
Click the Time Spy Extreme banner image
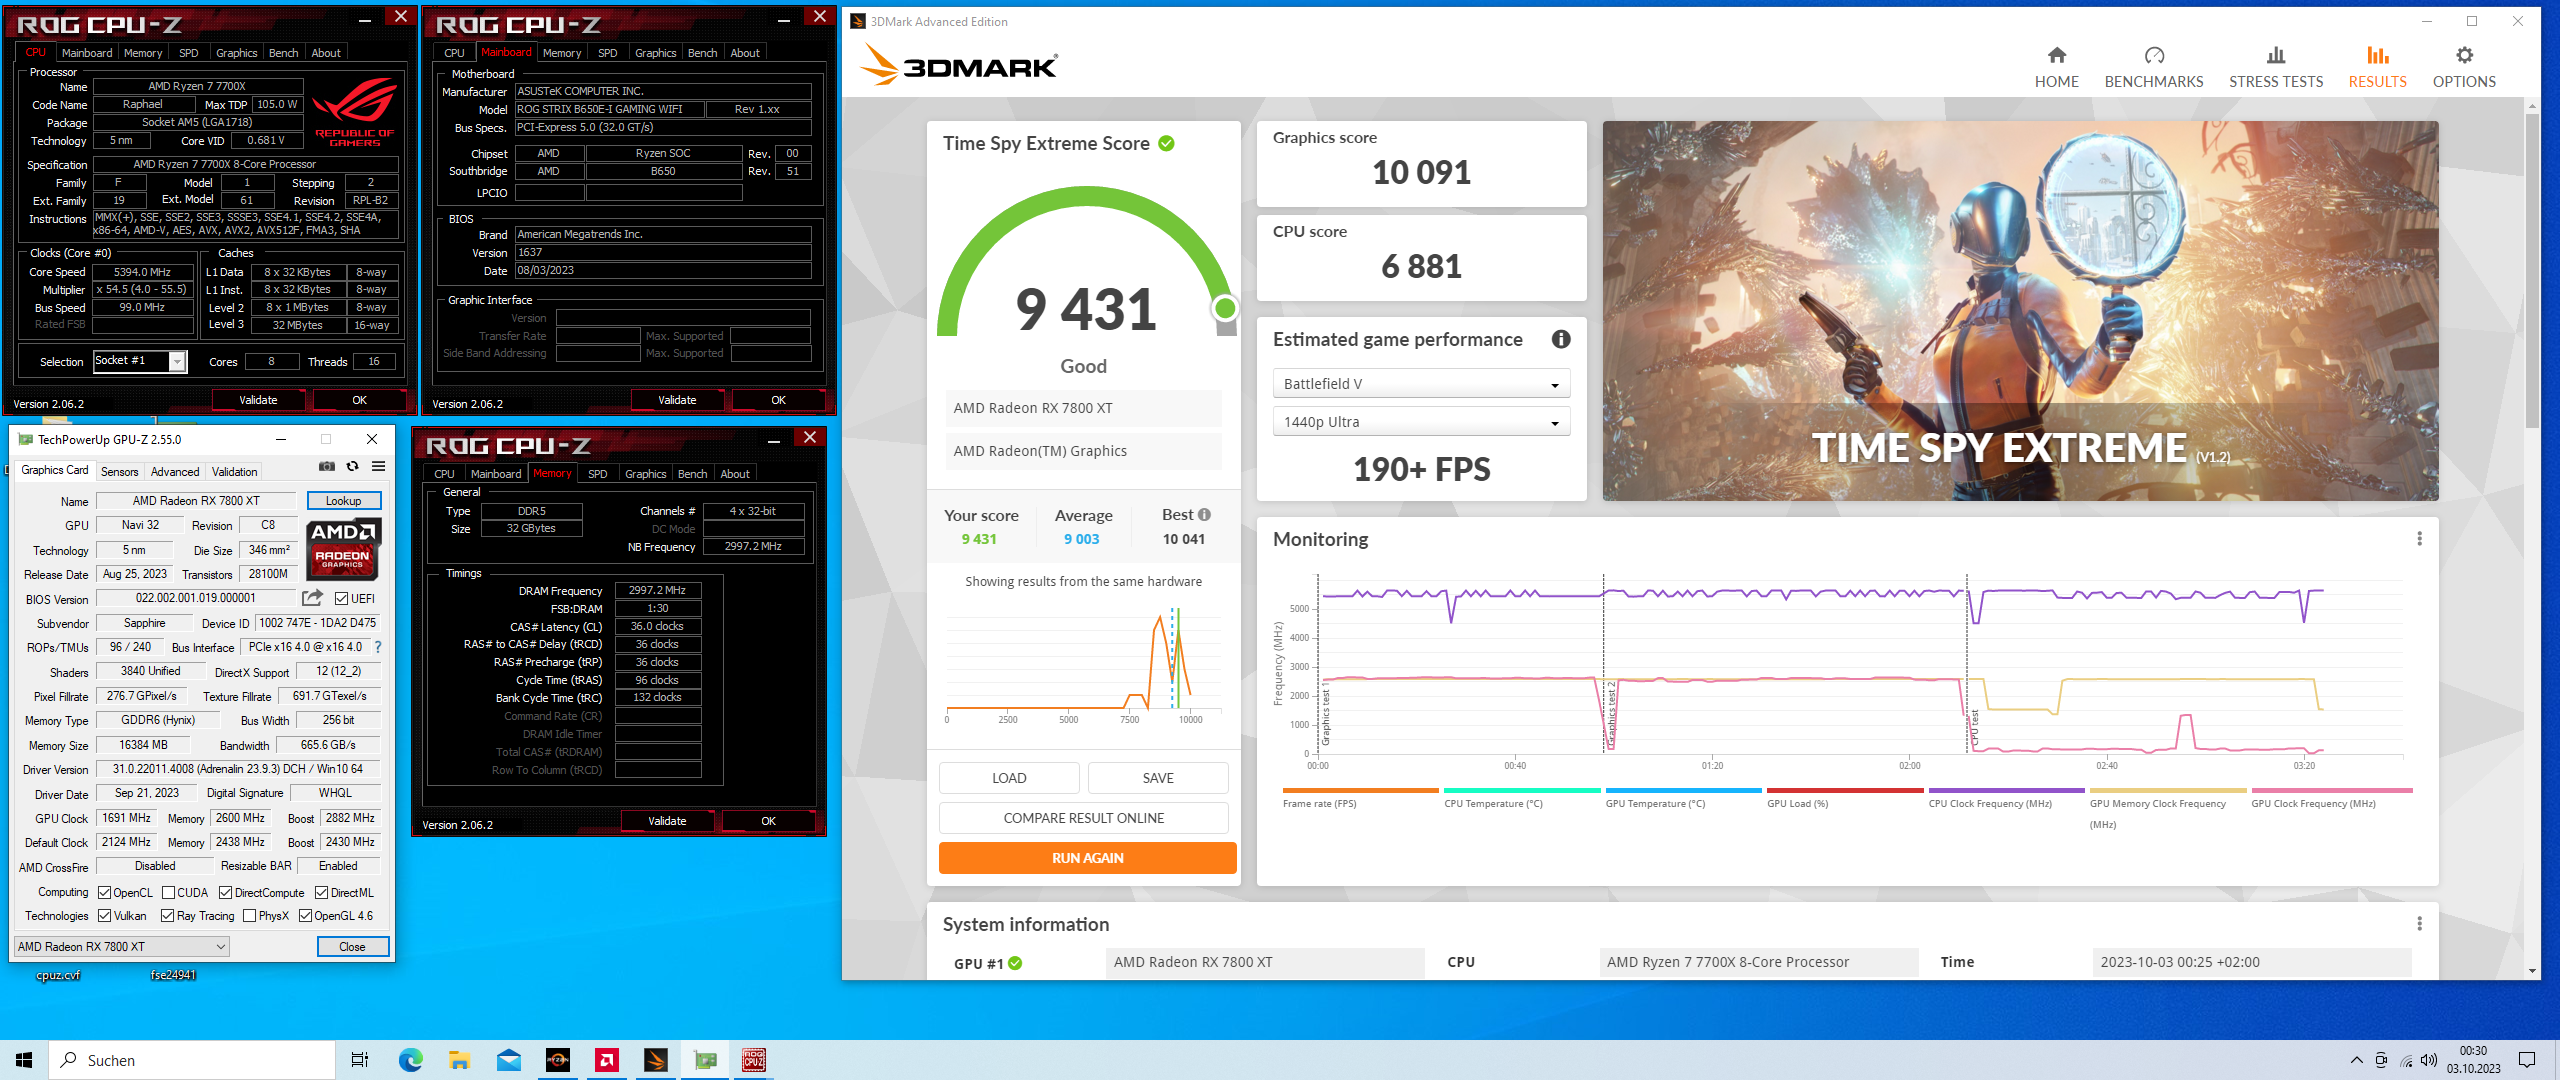click(x=2020, y=311)
